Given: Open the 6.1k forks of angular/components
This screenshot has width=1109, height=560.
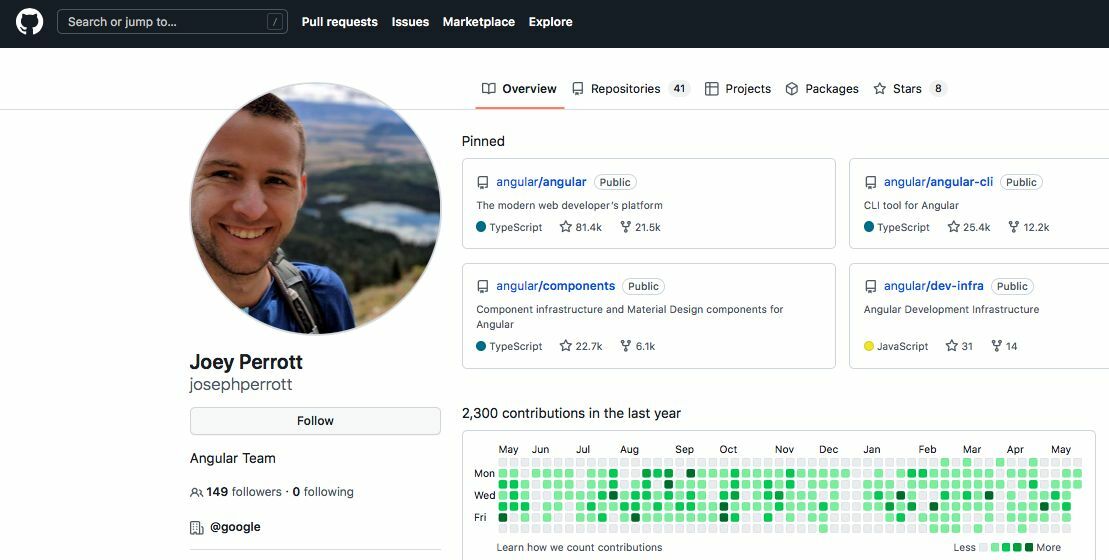Looking at the screenshot, I should coord(637,346).
